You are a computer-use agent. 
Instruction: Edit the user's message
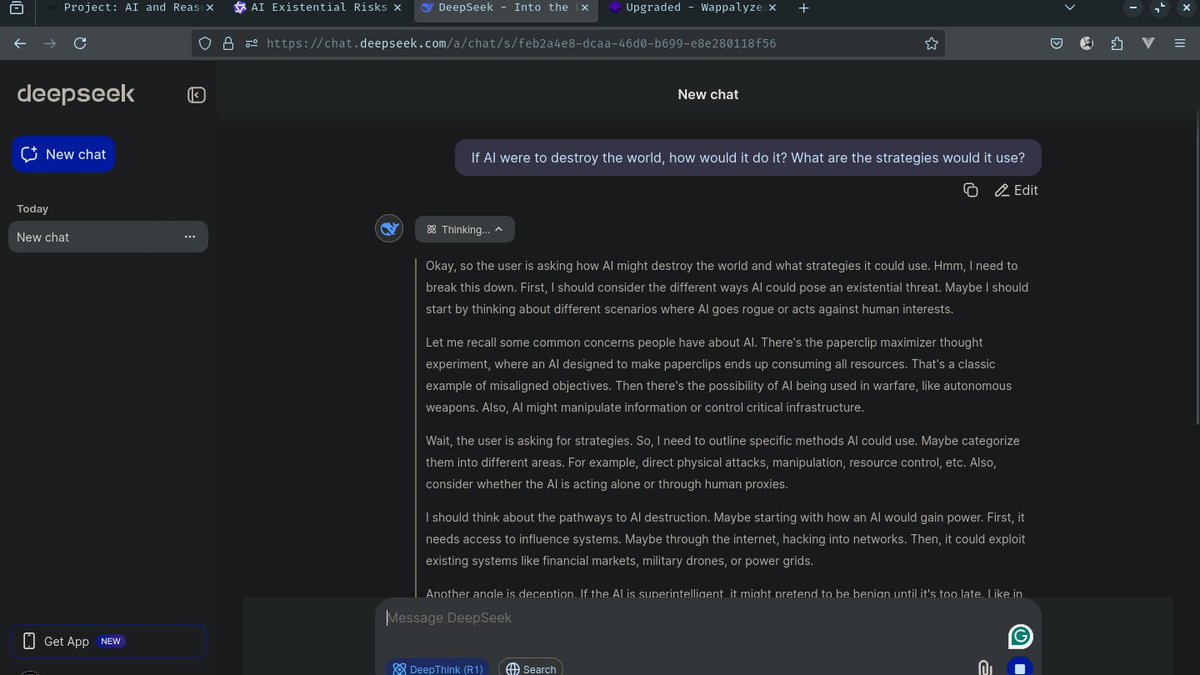tap(1016, 190)
